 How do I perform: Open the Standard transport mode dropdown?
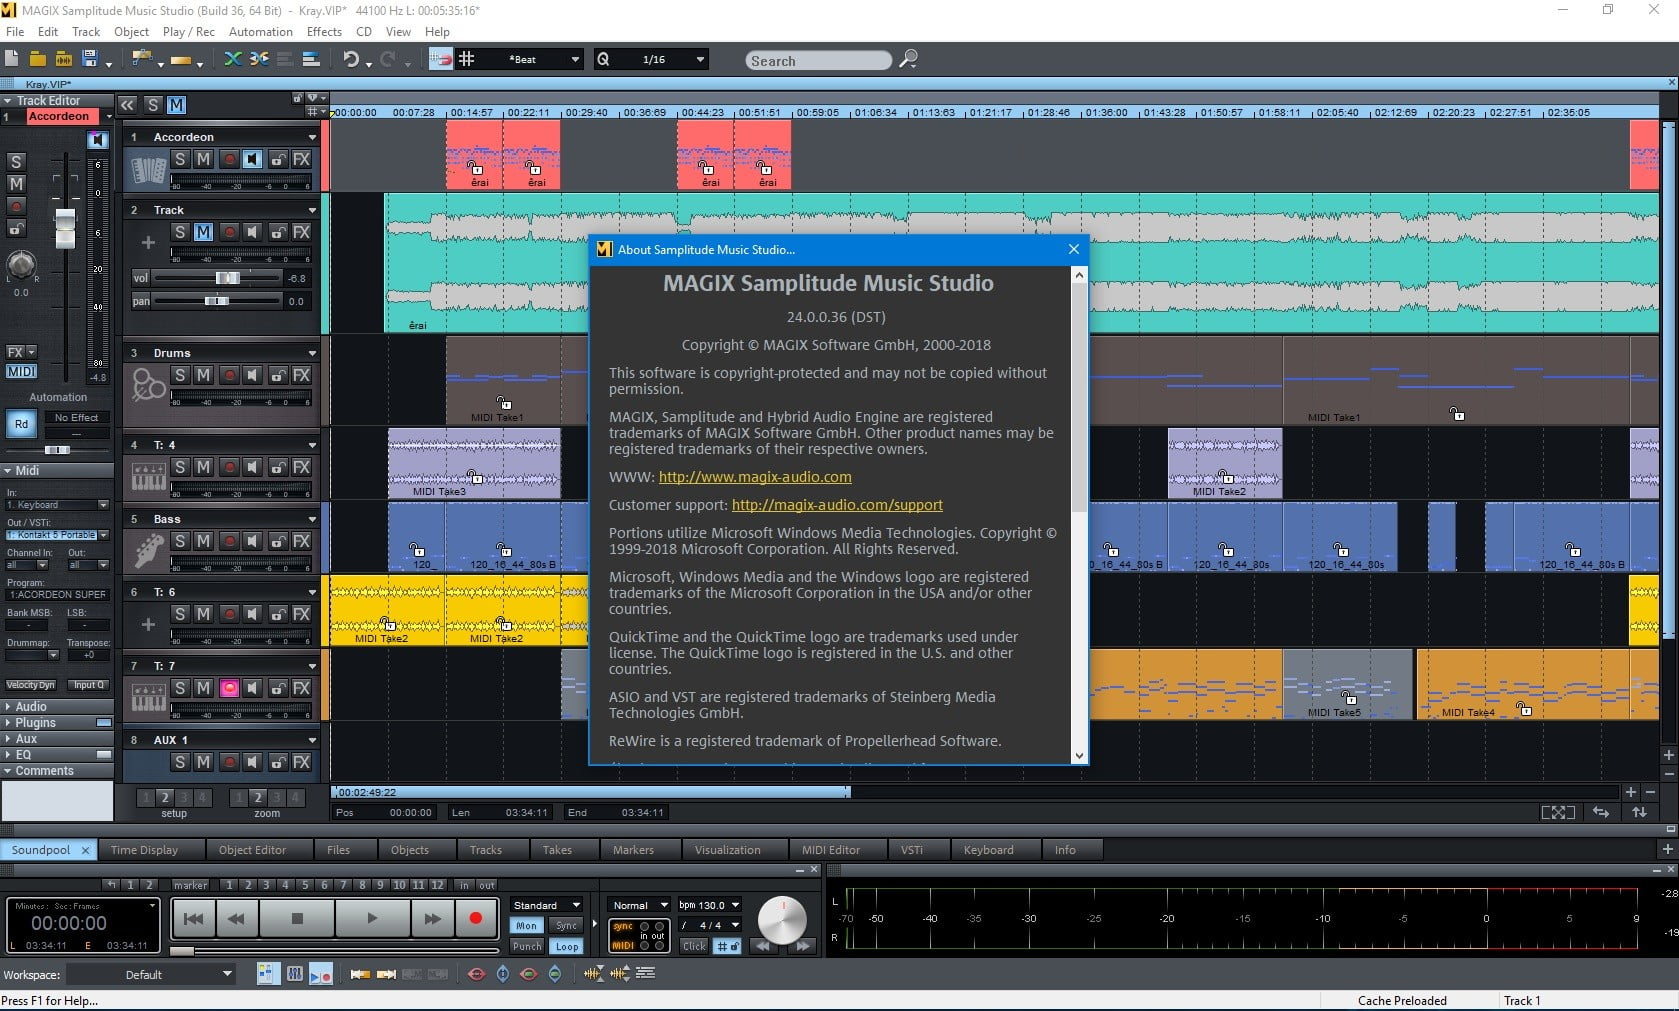click(546, 905)
